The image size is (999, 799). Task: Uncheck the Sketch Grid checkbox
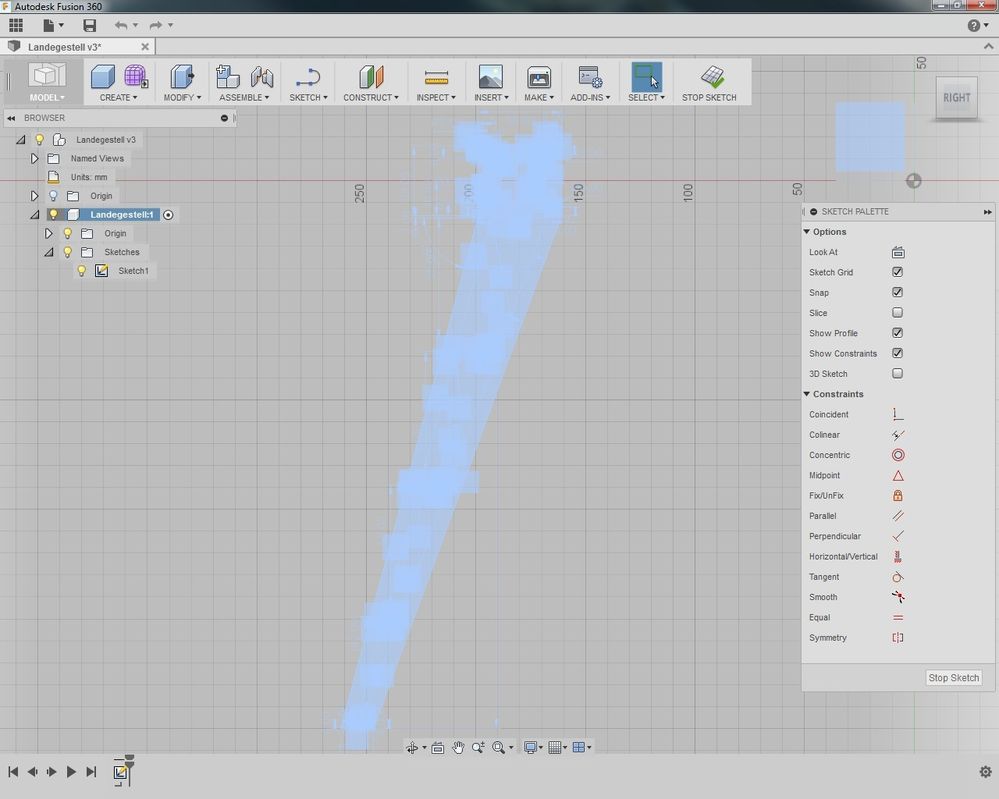click(897, 272)
